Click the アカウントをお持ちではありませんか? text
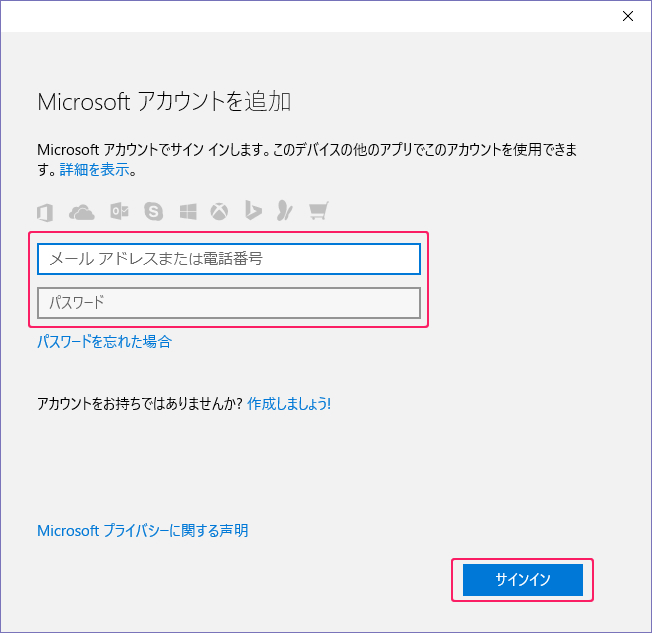Viewport: 652px width, 633px height. tap(140, 403)
